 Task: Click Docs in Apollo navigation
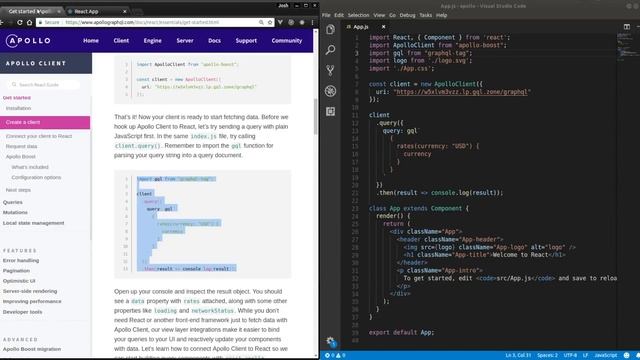[x=214, y=40]
